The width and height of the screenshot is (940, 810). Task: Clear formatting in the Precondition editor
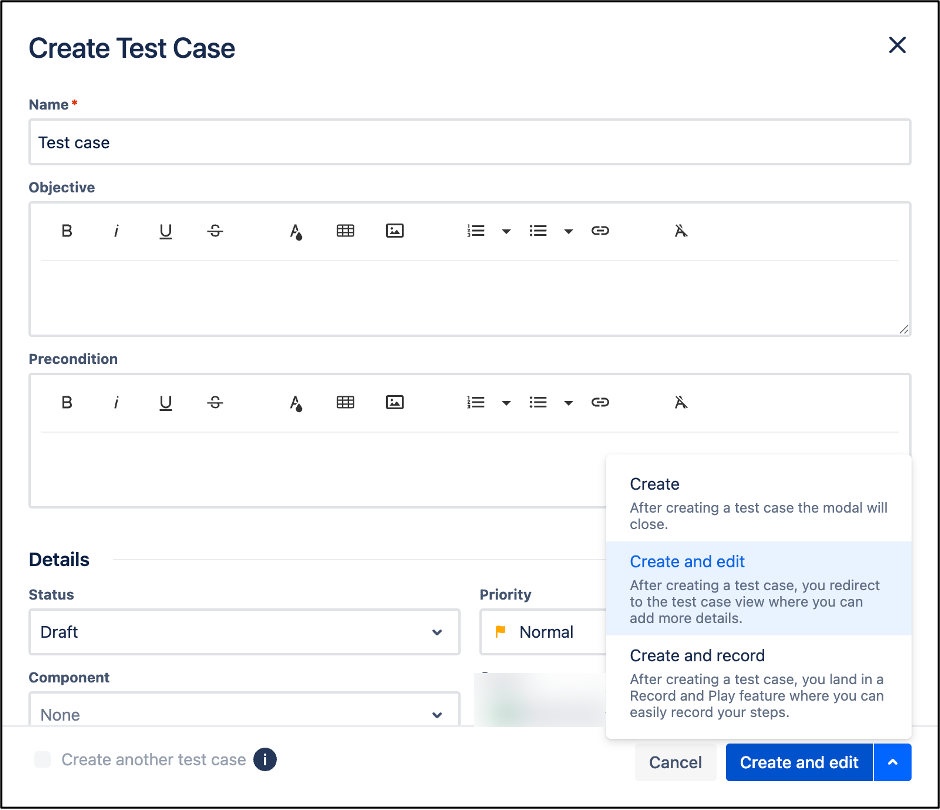[681, 401]
